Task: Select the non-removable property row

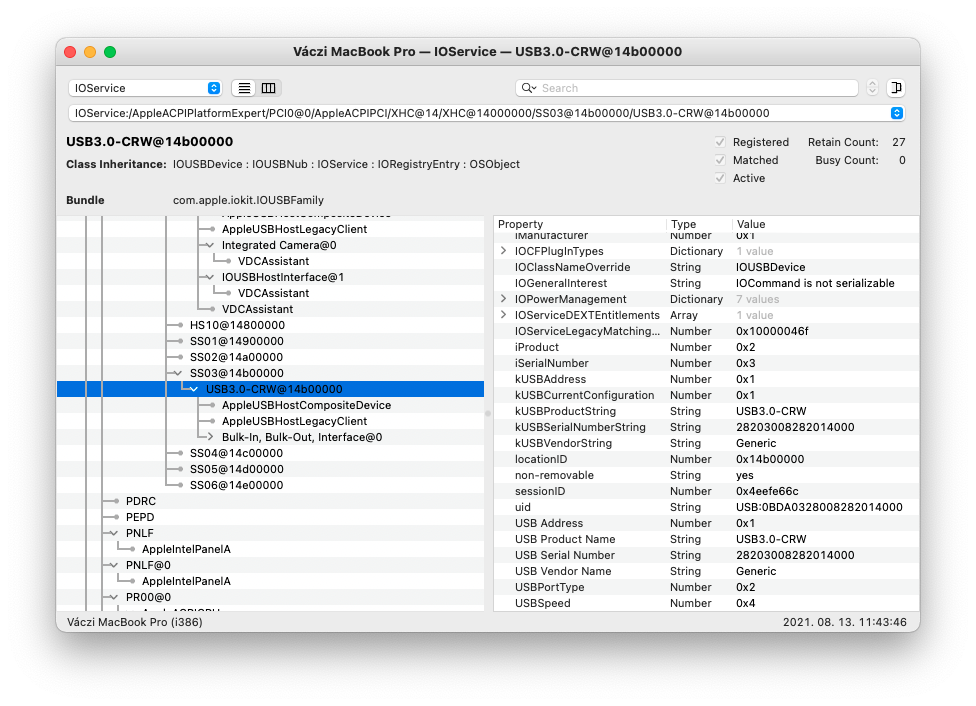Action: tap(706, 475)
